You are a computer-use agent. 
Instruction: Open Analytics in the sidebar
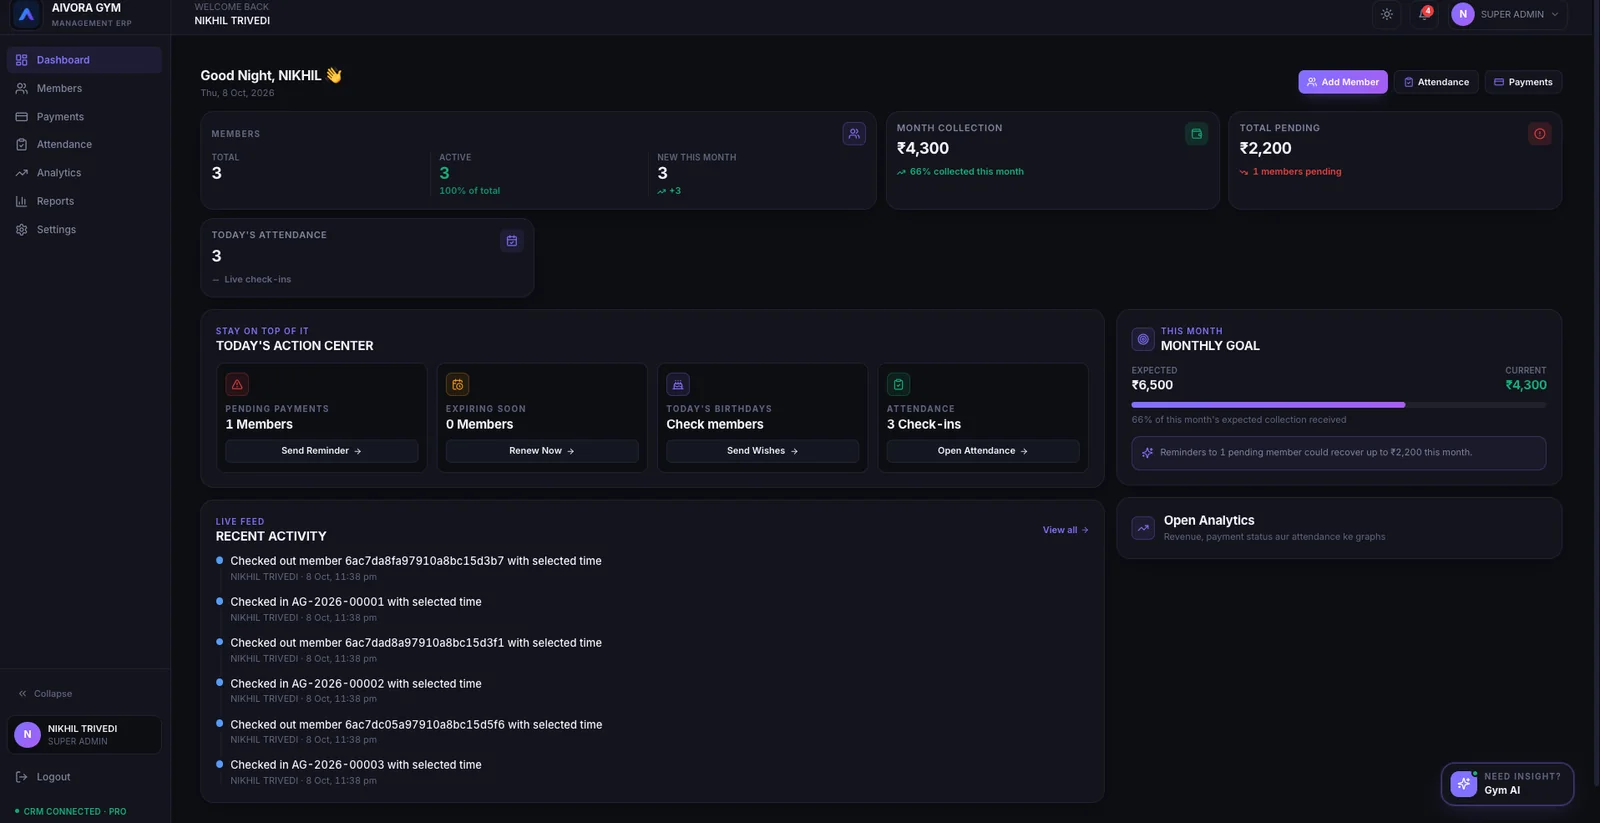[84, 173]
